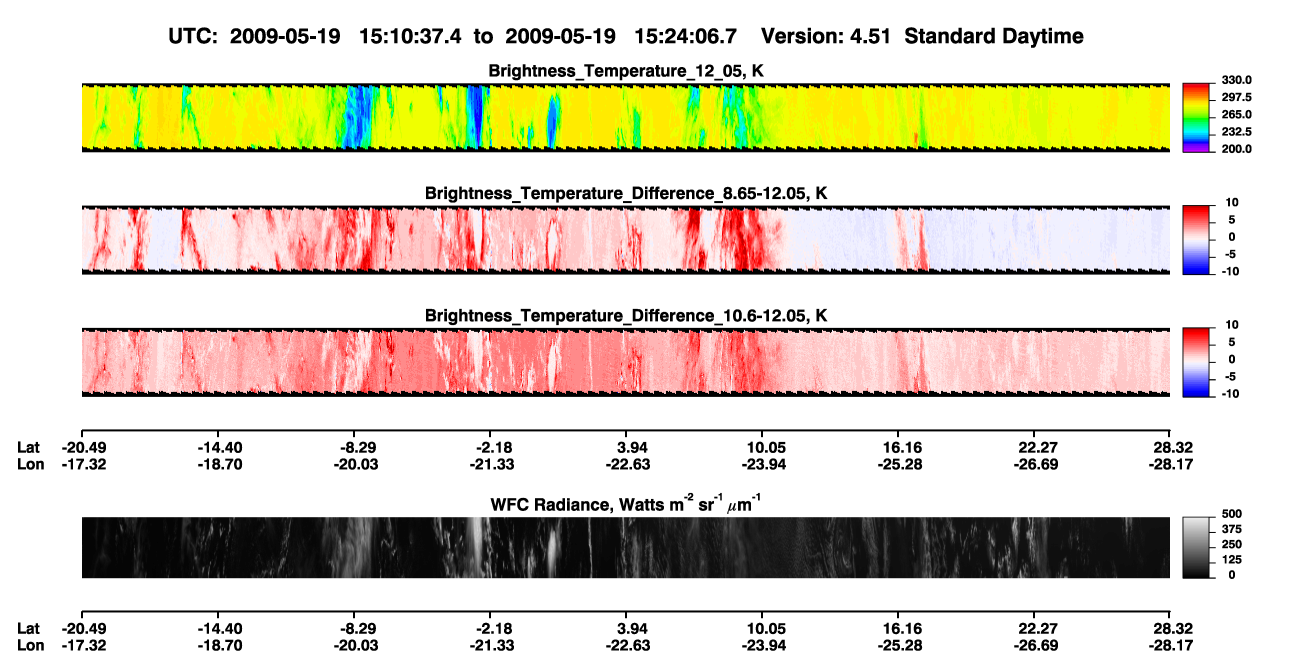Click the Brightness_Temperature_12_05 panel title

tap(626, 71)
